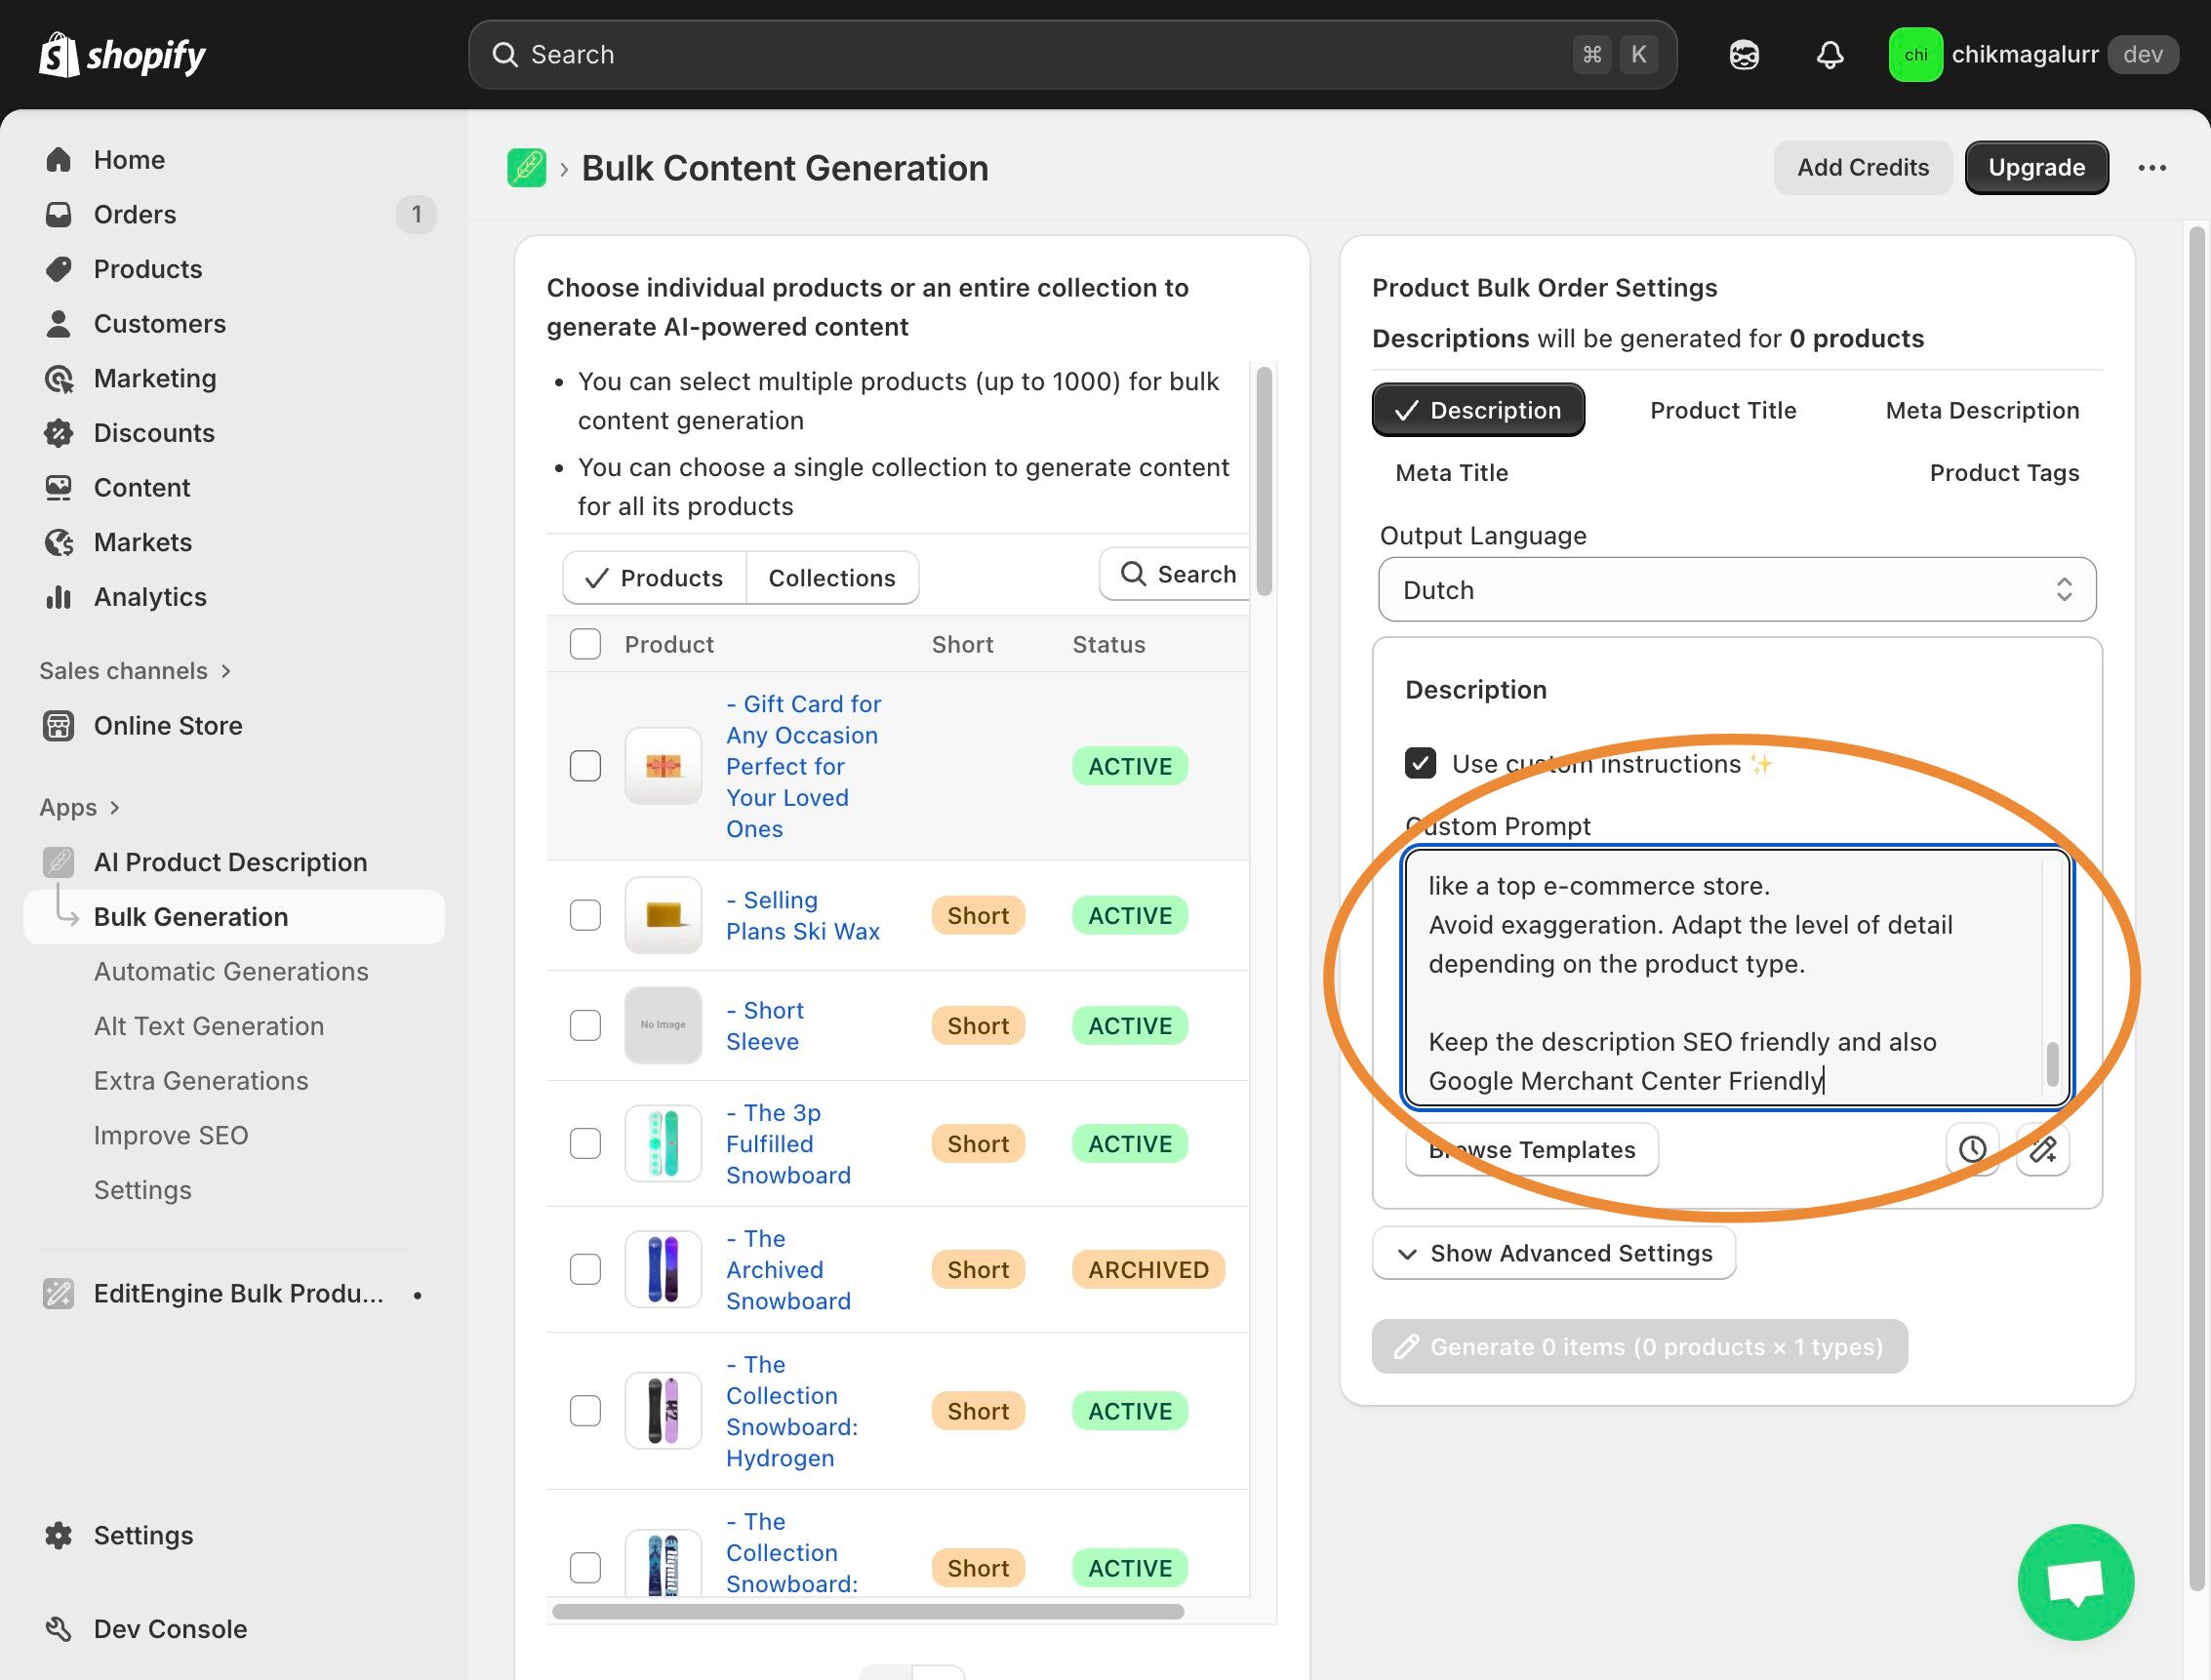2211x1680 pixels.
Task: Select the Meta Description content type
Action: click(1981, 410)
